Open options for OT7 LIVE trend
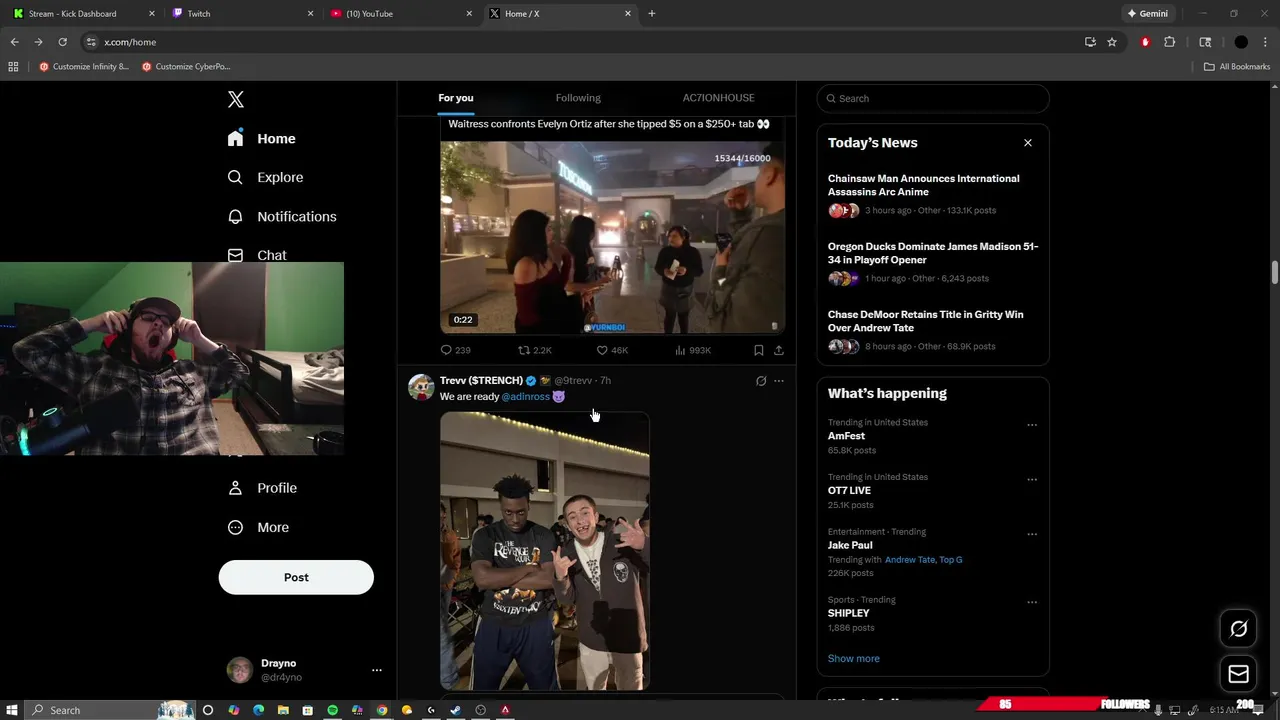 [x=1031, y=479]
